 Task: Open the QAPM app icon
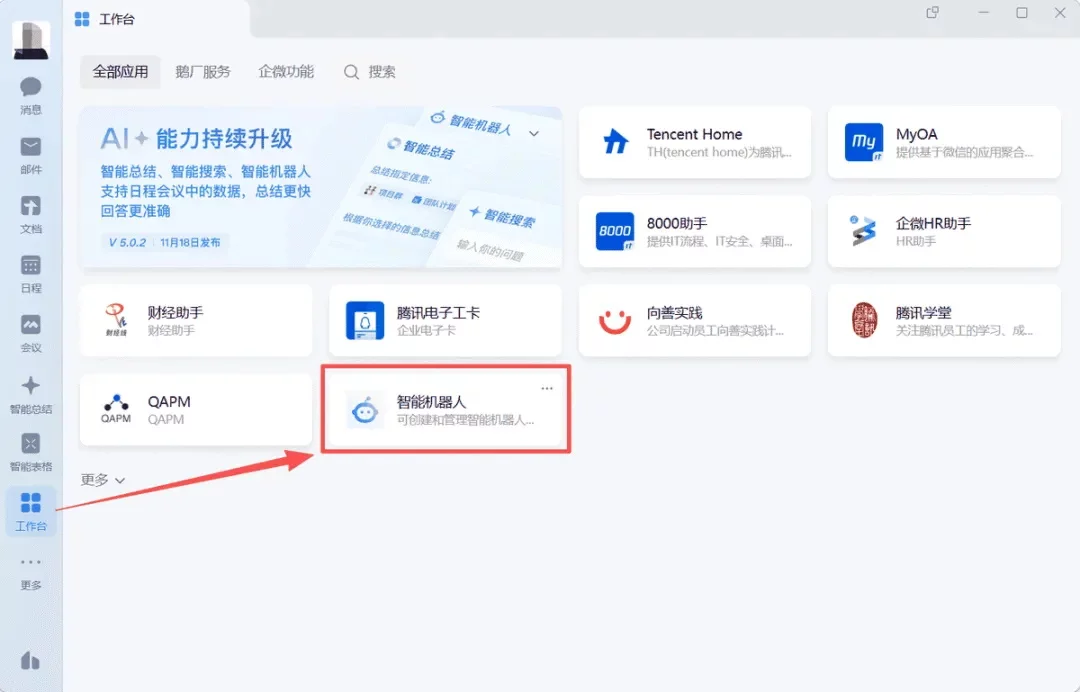pyautogui.click(x=116, y=409)
